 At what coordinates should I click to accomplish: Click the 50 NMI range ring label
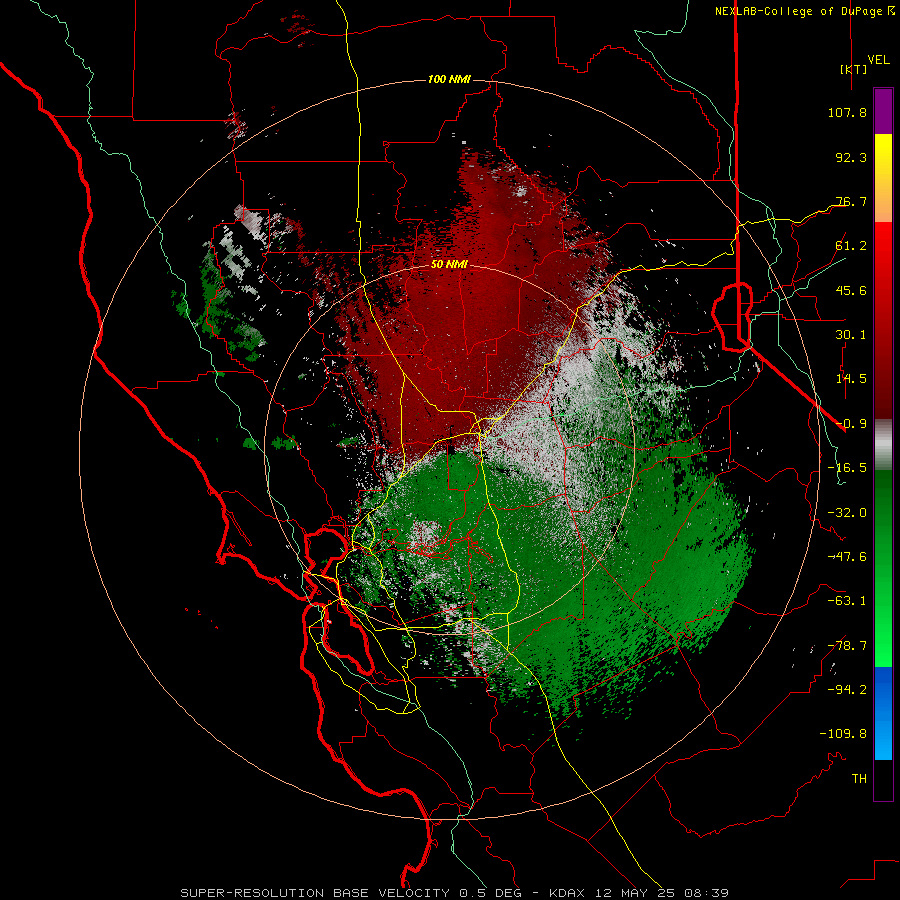point(449,265)
